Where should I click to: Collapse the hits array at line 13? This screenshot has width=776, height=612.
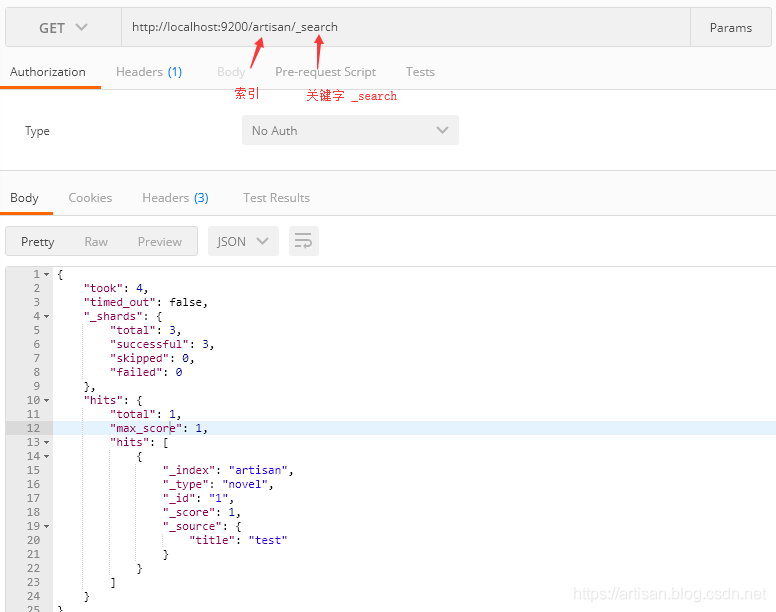pos(46,442)
